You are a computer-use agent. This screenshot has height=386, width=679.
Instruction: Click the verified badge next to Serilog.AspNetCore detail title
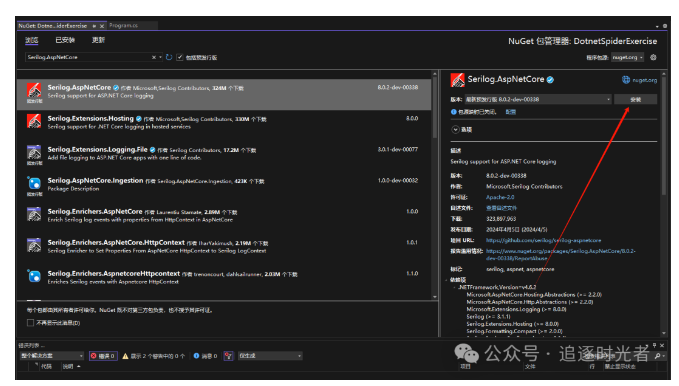tap(550, 80)
